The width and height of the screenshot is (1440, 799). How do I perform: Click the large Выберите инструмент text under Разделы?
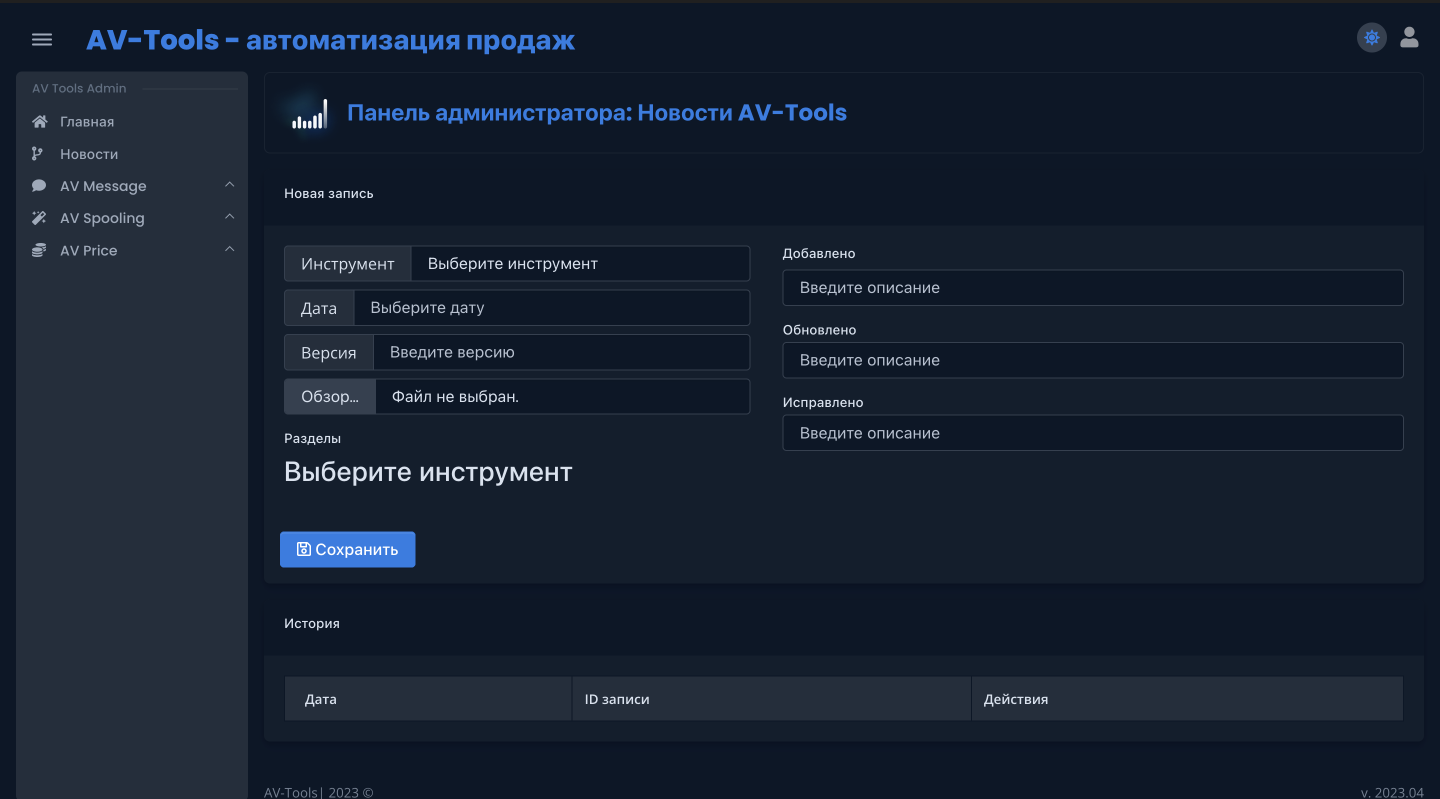click(x=428, y=472)
